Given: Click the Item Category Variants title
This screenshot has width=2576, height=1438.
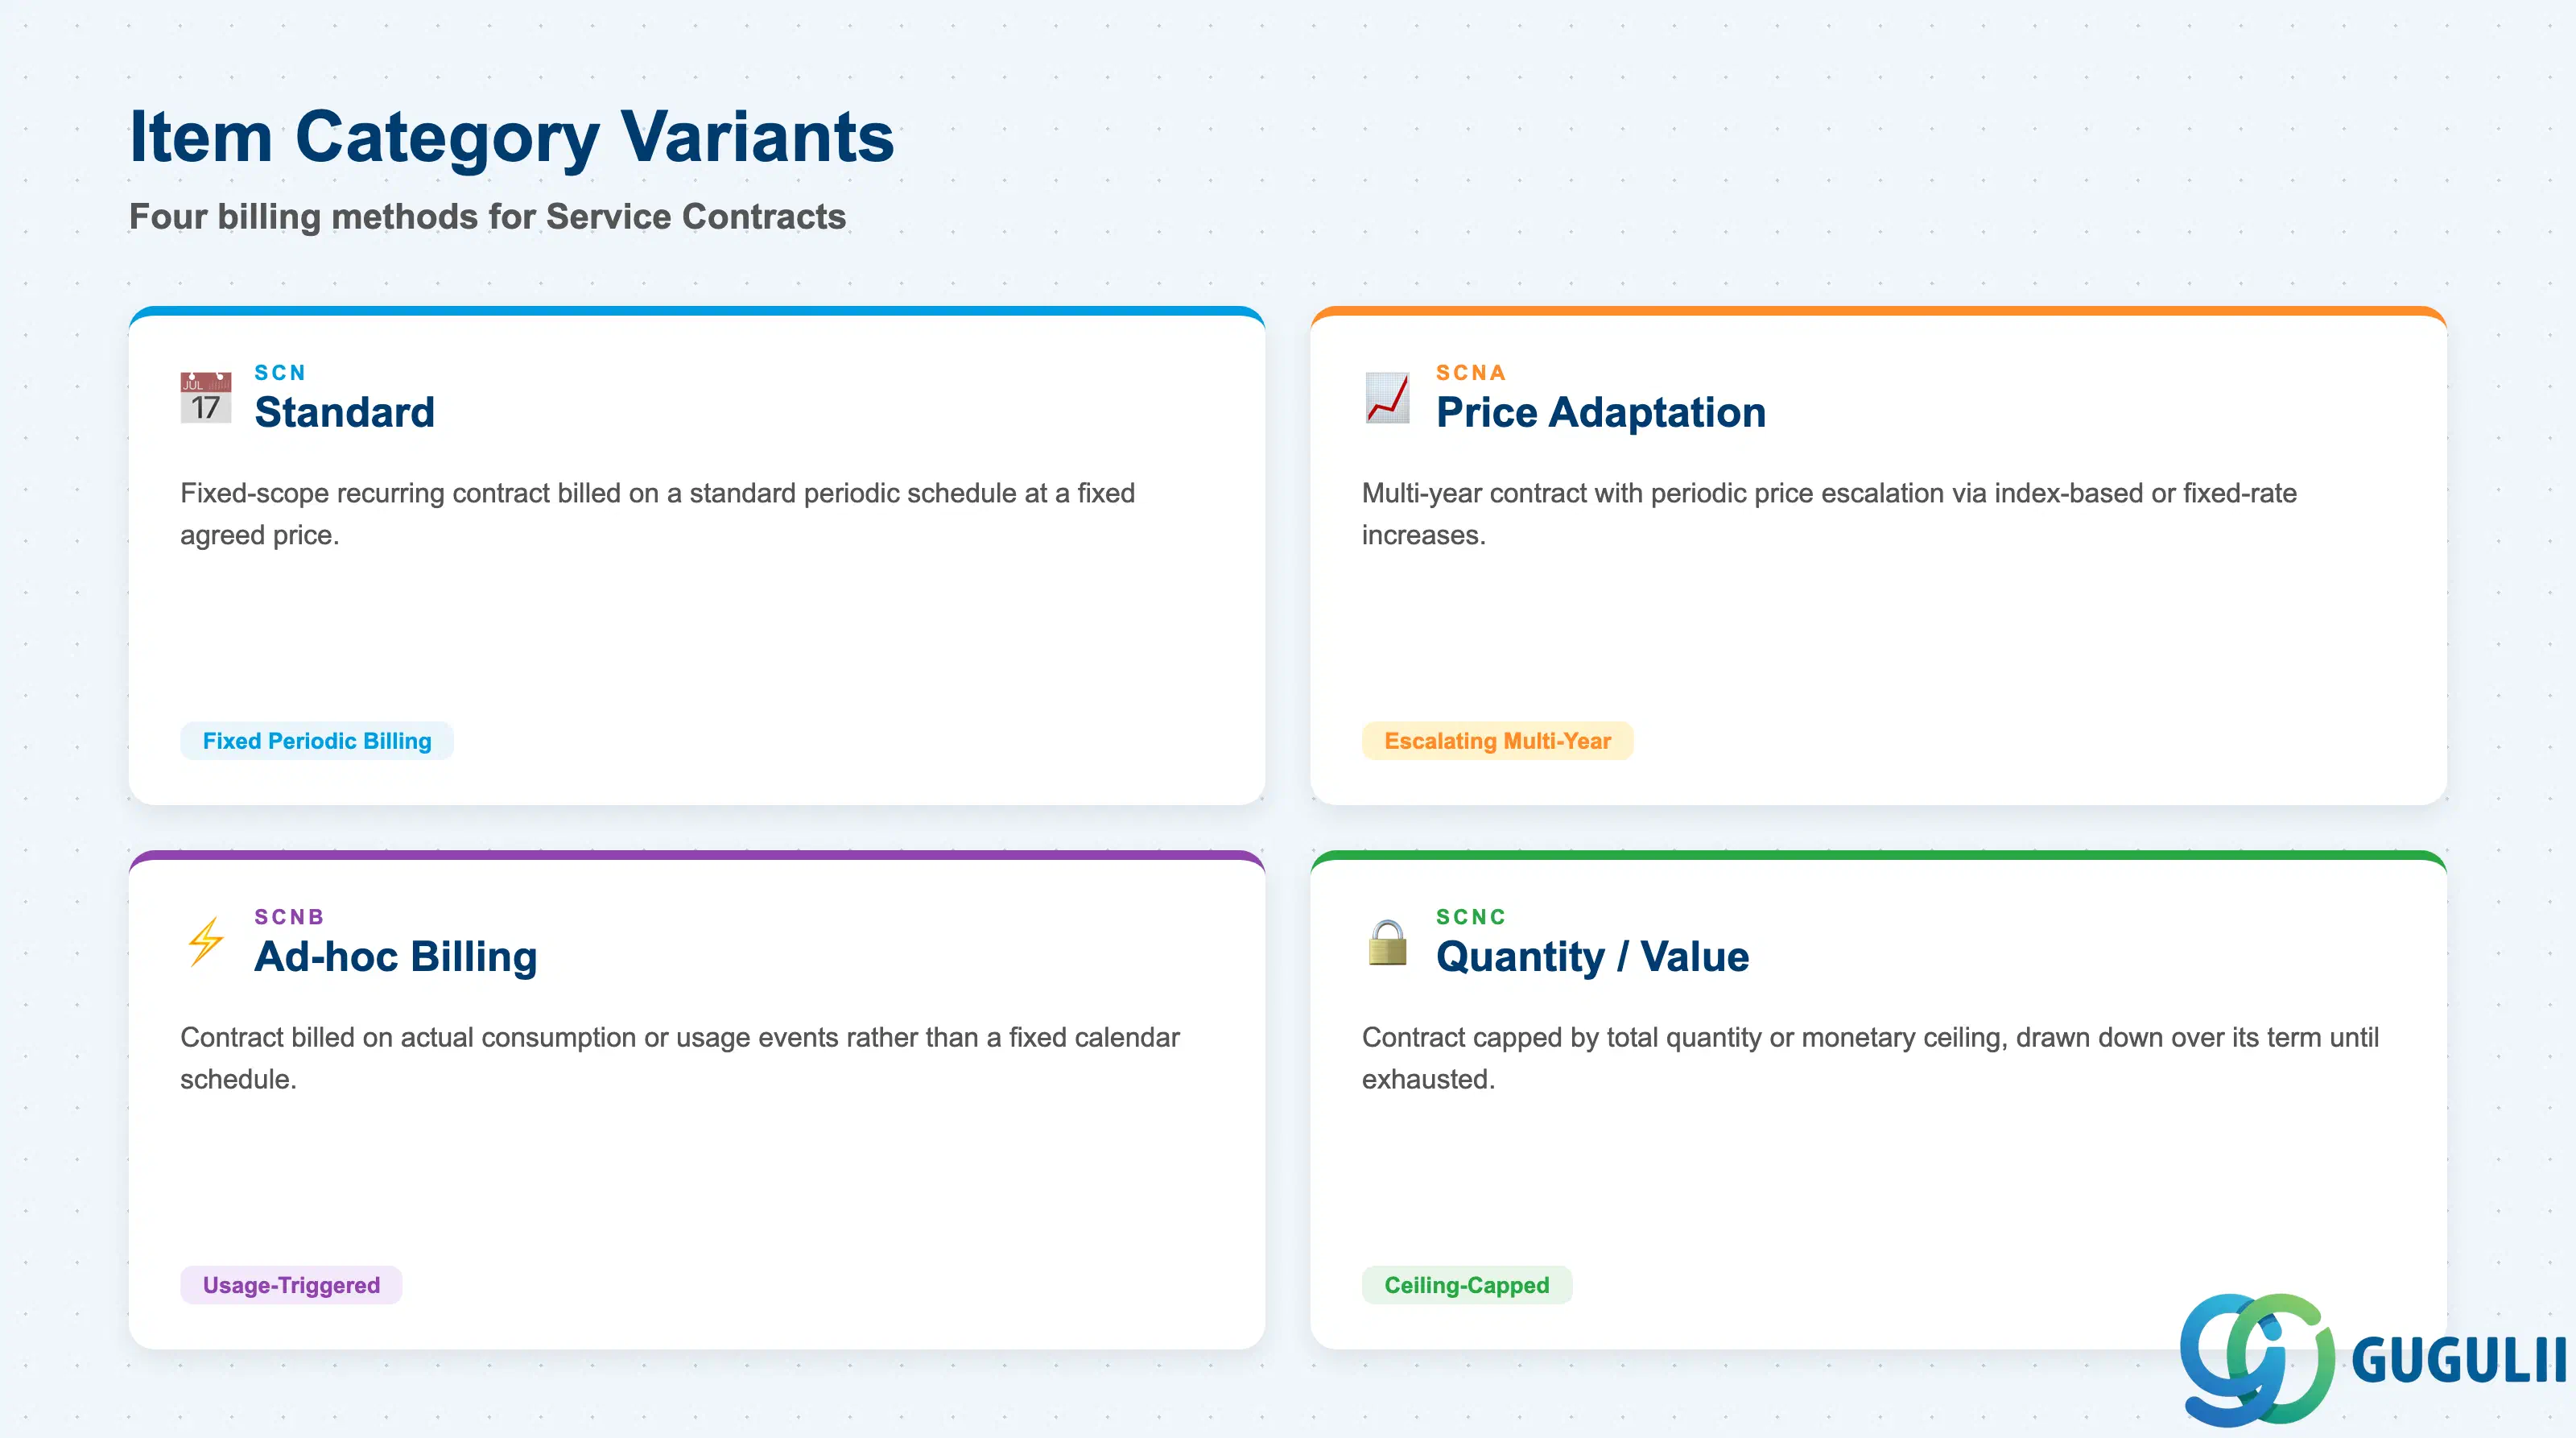Looking at the screenshot, I should click(x=512, y=137).
